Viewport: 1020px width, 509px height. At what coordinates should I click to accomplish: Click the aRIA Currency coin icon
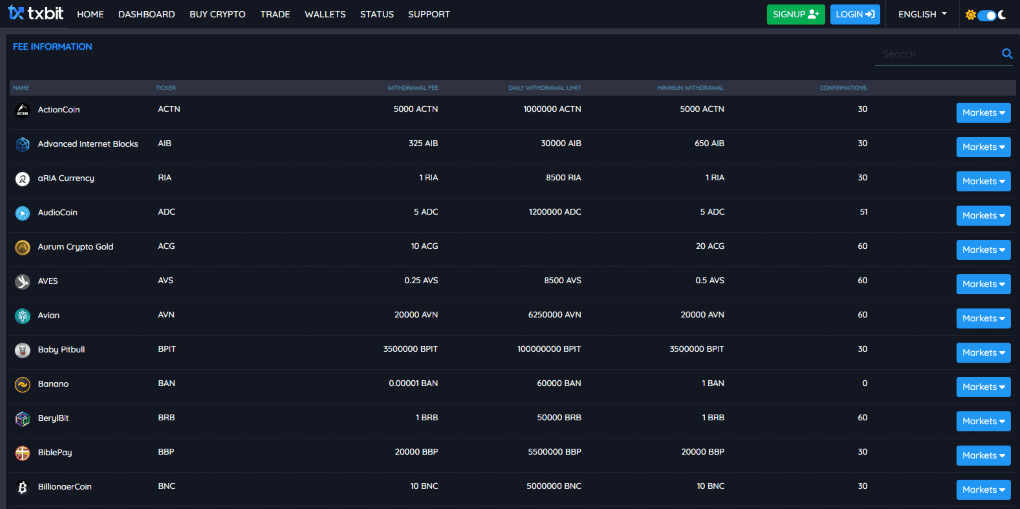[x=22, y=179]
